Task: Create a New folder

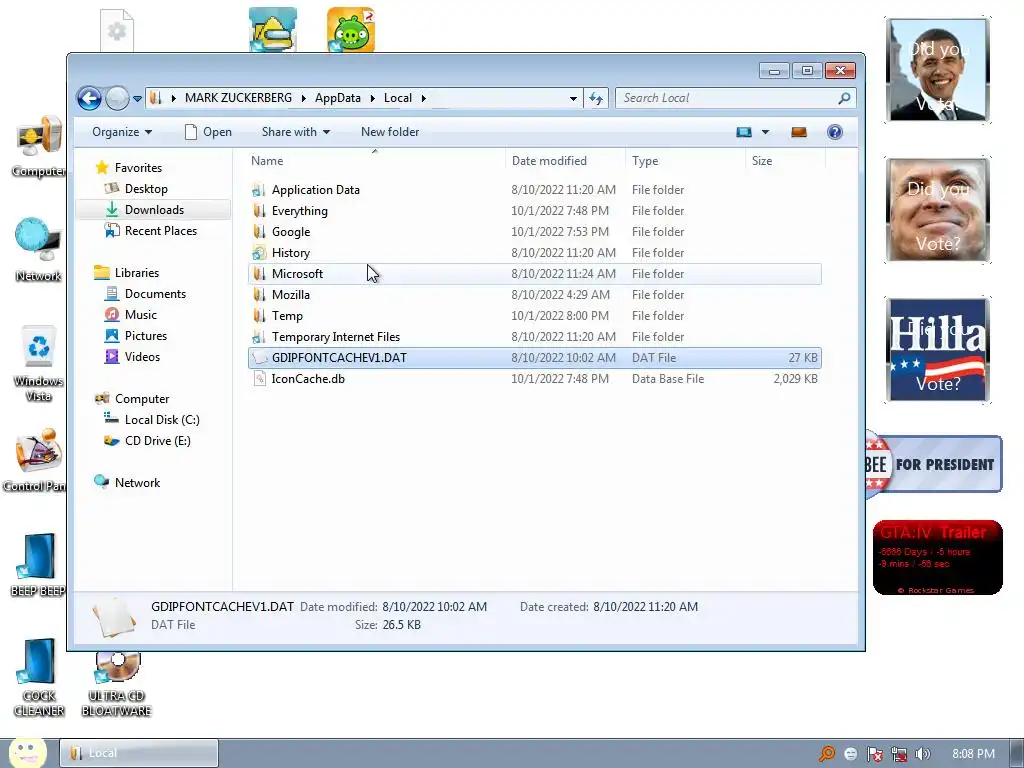Action: click(x=390, y=132)
